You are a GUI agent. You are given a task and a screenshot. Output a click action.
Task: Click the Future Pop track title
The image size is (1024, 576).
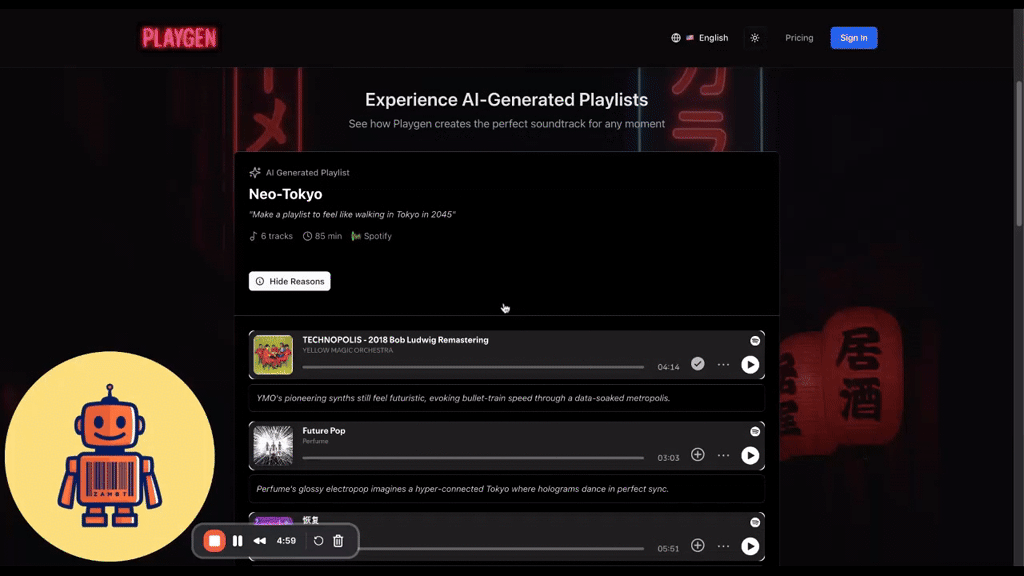coord(324,430)
